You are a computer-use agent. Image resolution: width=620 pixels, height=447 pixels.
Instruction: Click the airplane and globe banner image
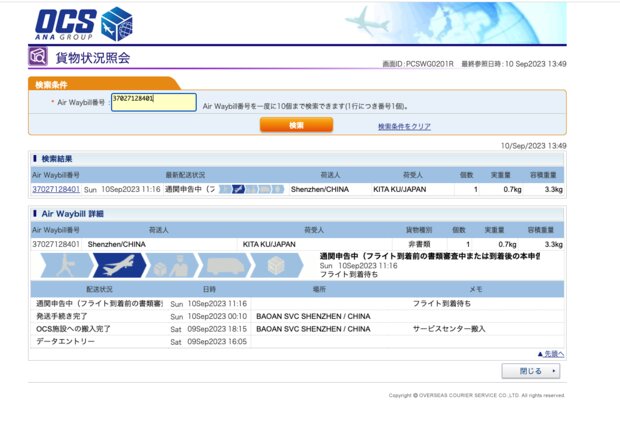click(x=455, y=23)
